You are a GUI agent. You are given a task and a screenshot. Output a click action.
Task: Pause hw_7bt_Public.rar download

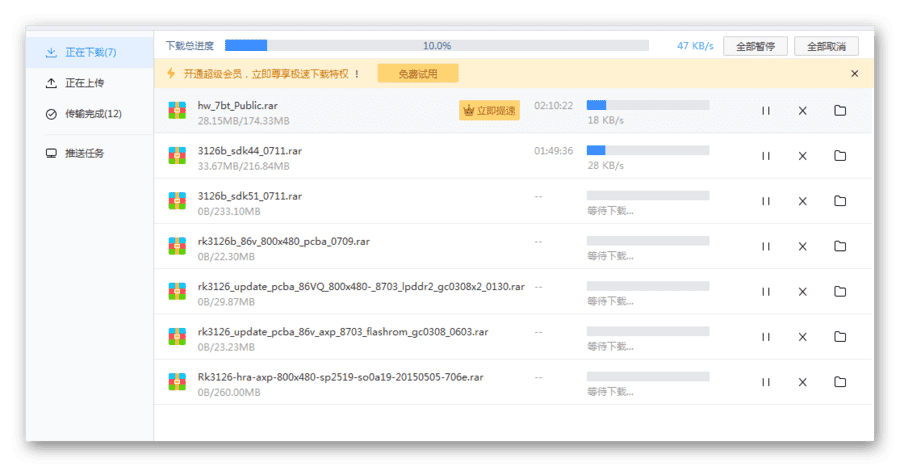(766, 111)
